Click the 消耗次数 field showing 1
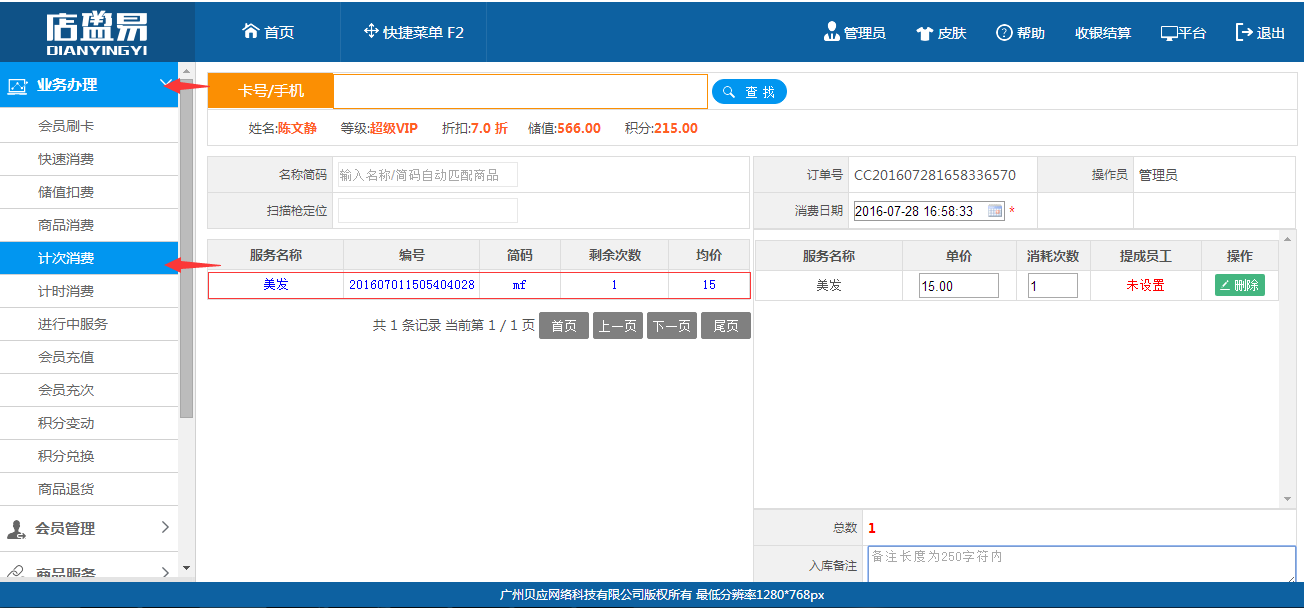 1053,286
